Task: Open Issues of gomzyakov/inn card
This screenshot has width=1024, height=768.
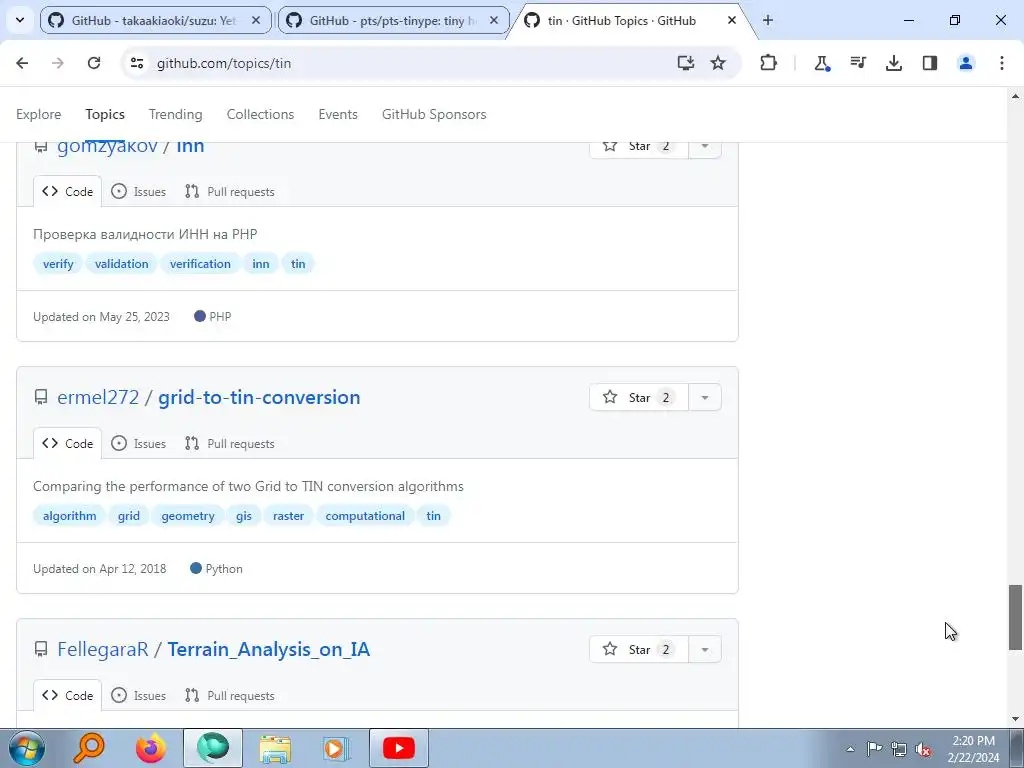Action: [138, 191]
